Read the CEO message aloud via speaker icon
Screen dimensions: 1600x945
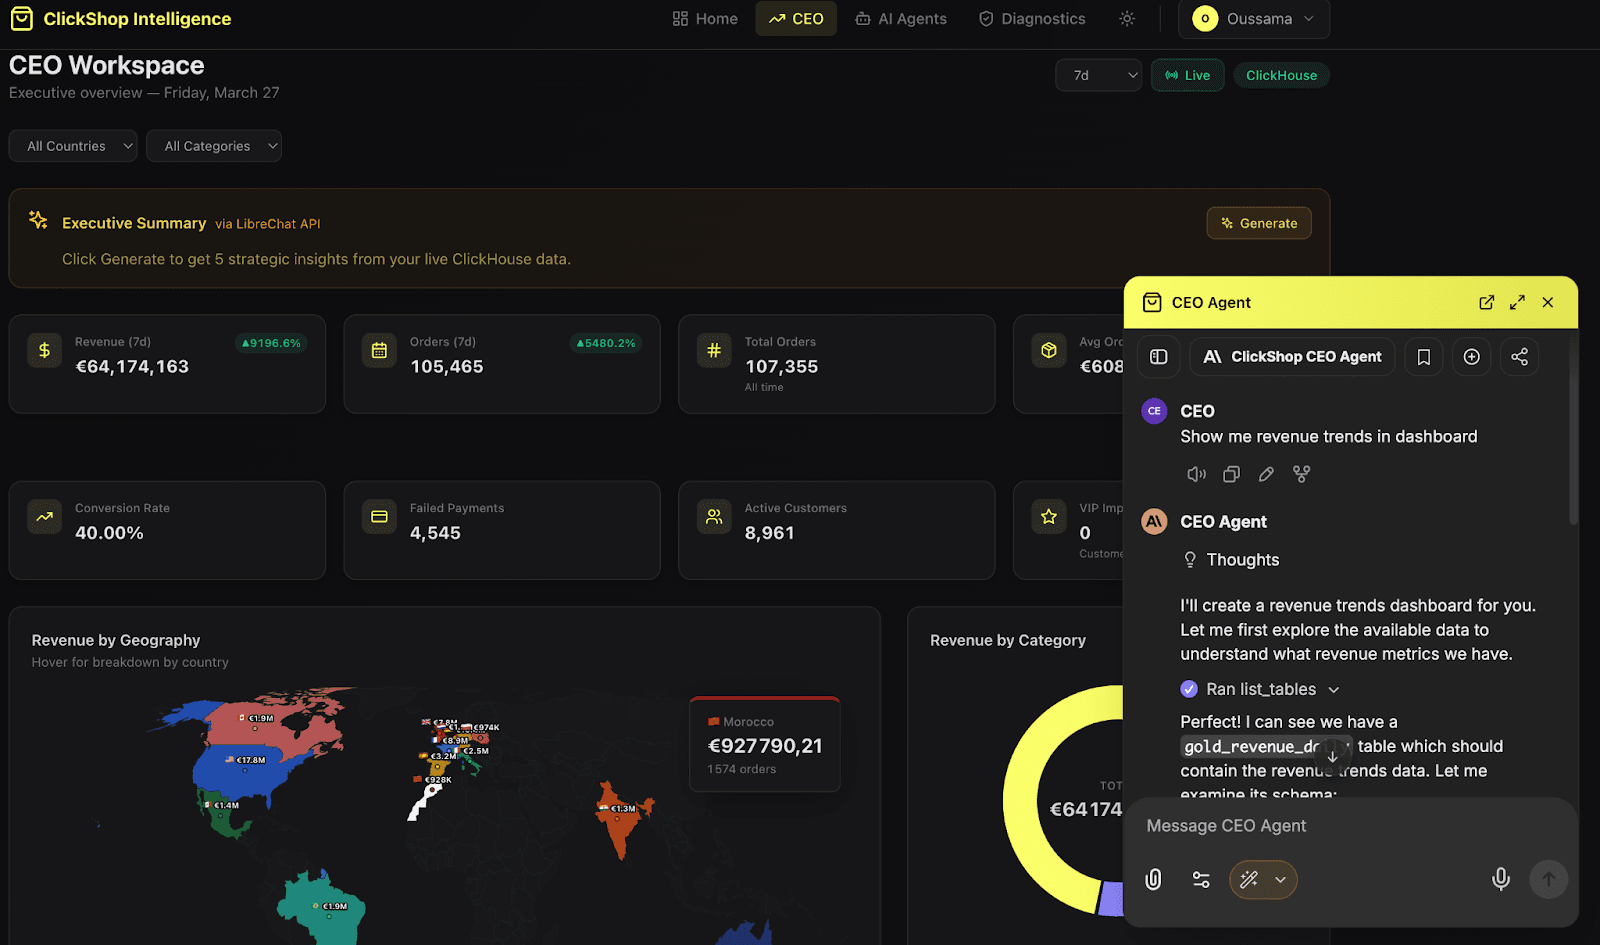click(1196, 474)
